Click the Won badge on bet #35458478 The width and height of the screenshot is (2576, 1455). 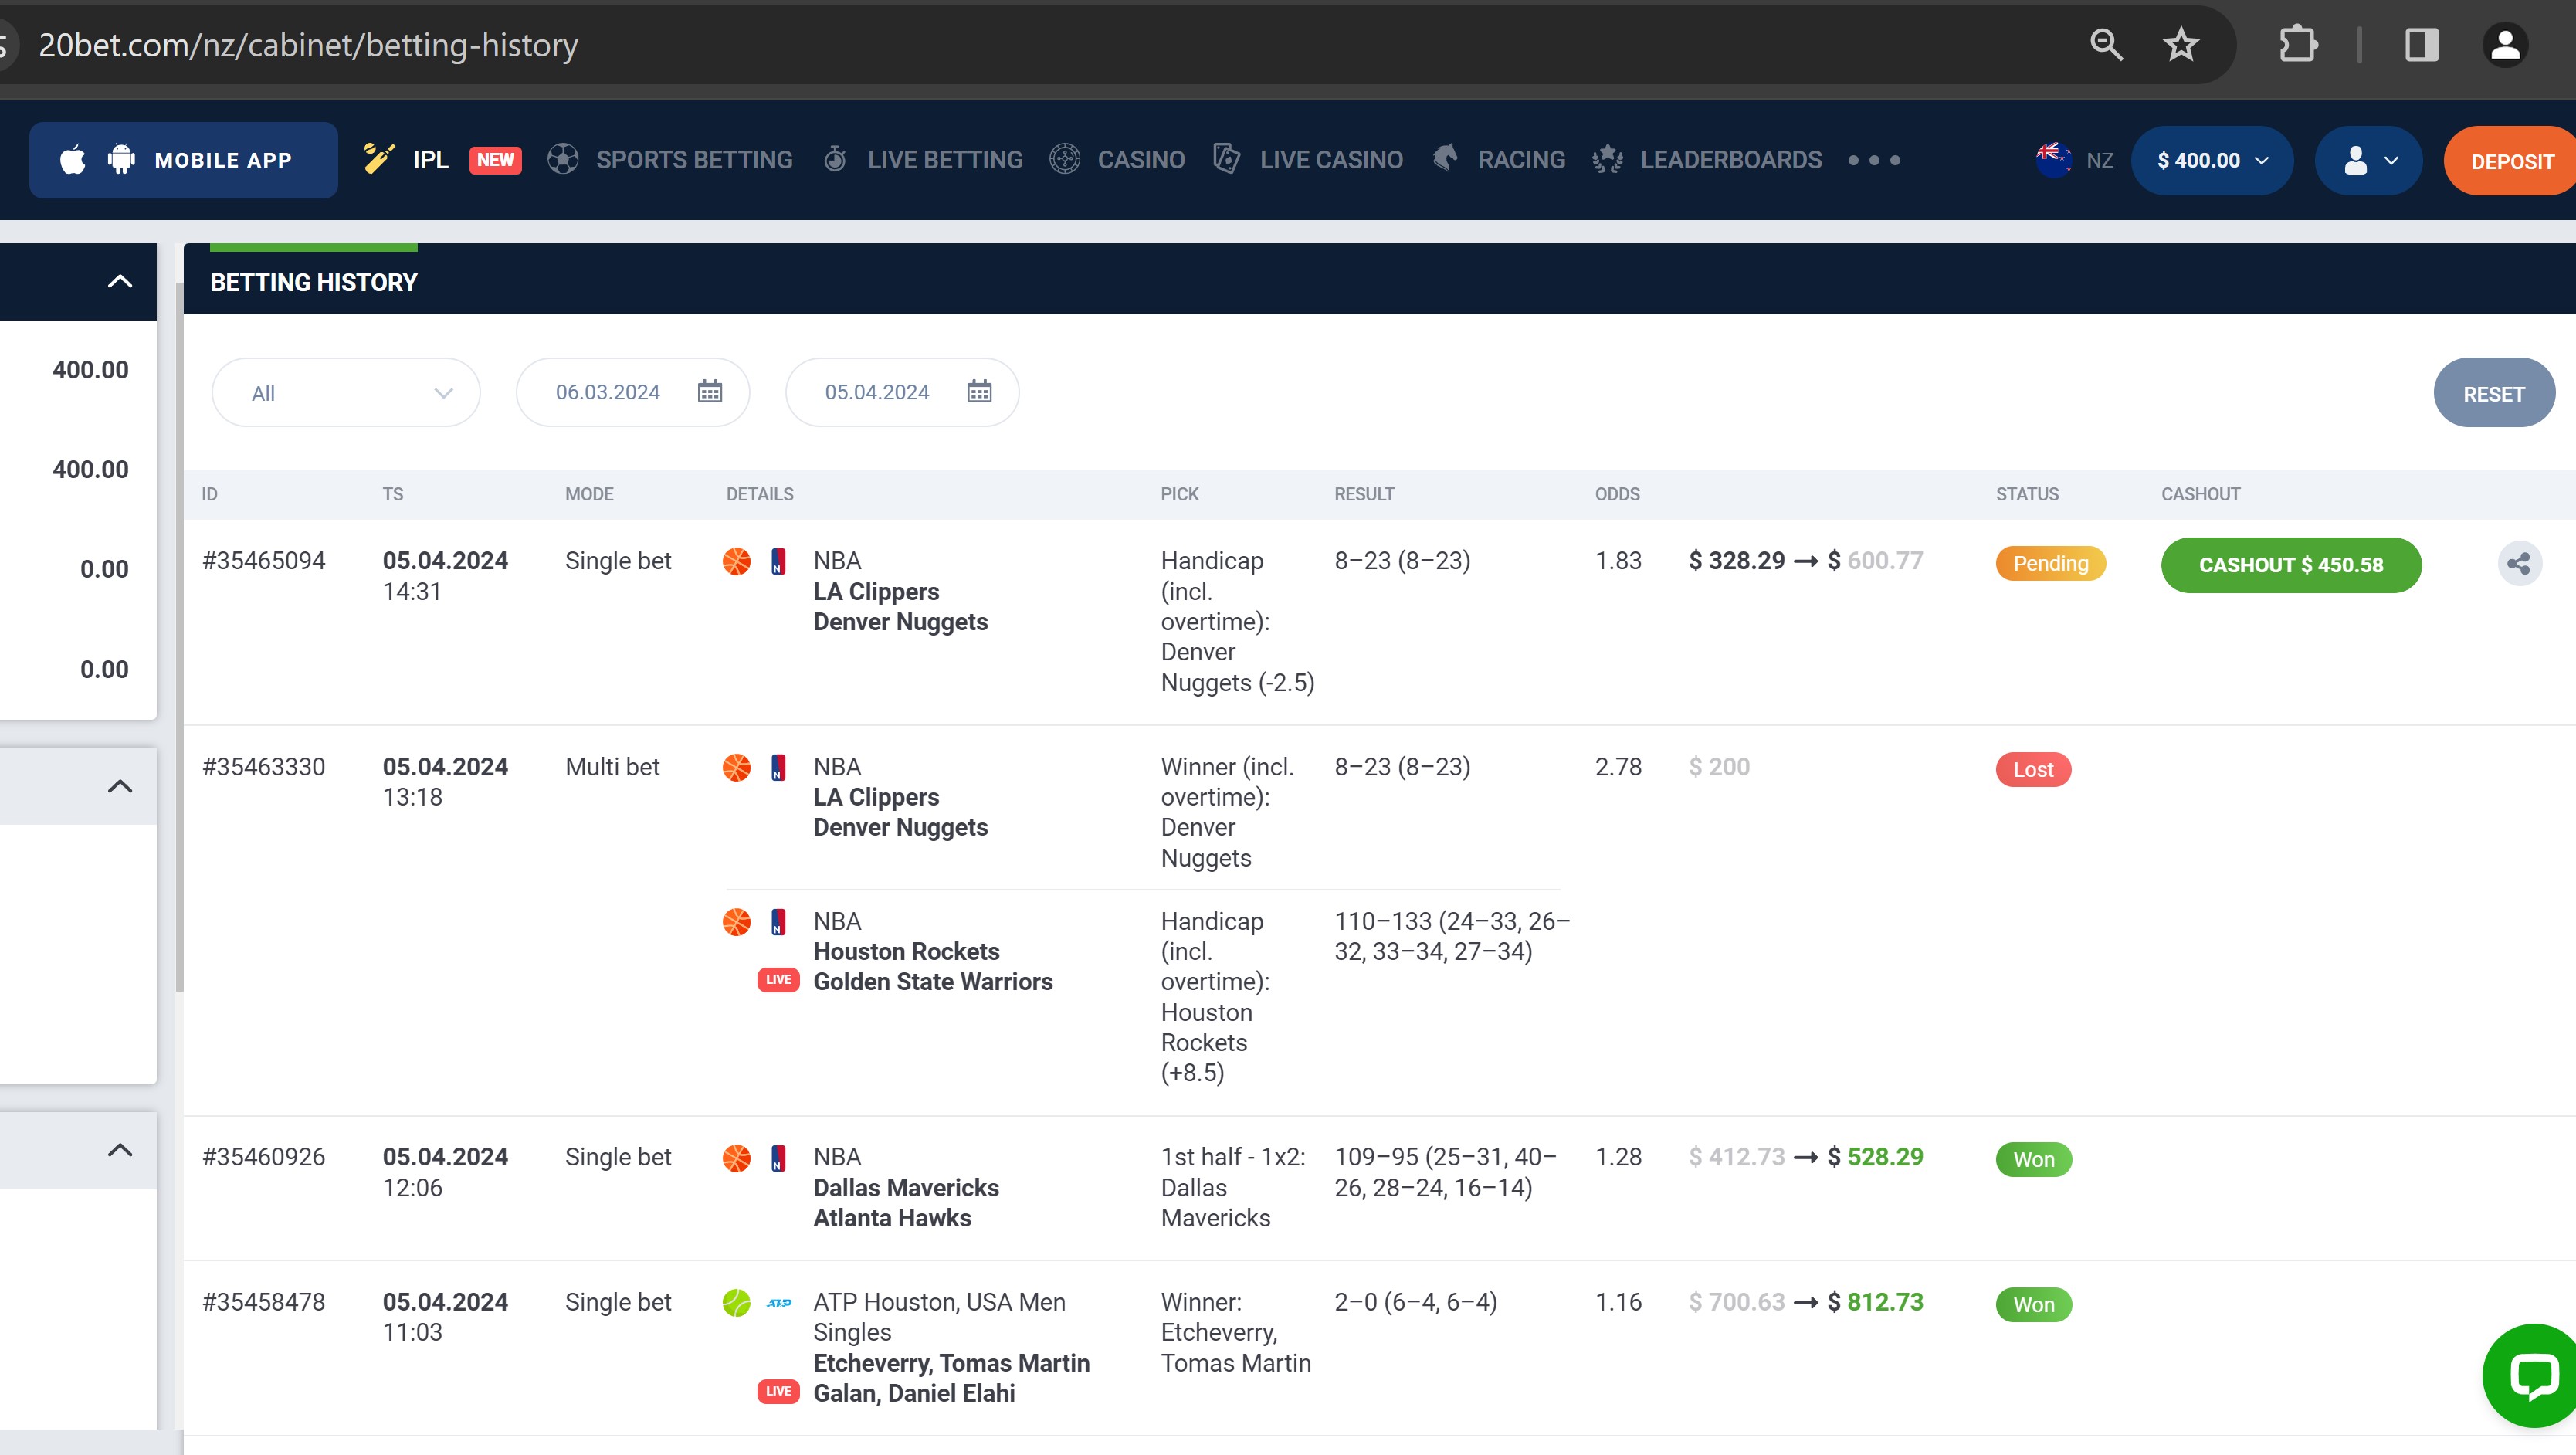pos(2033,1304)
